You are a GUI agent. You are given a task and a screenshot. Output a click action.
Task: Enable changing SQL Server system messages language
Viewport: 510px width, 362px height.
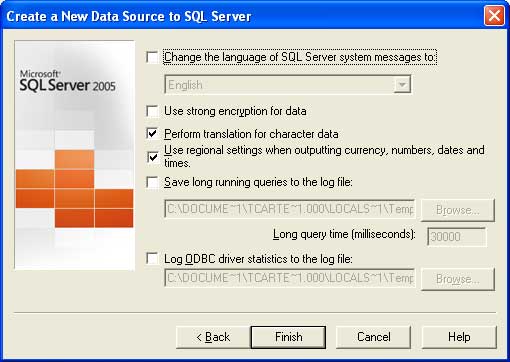152,57
